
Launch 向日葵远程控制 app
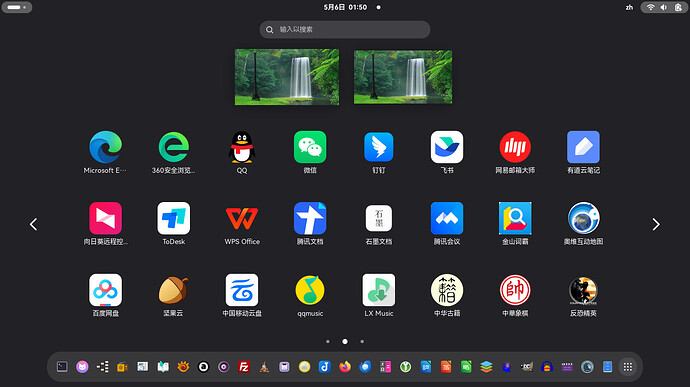[x=105, y=218]
